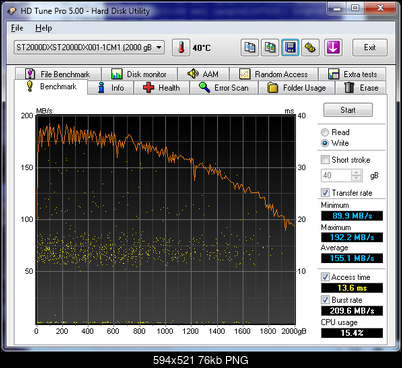Click the copy text to clipboard icon
The width and height of the screenshot is (402, 368).
[x=250, y=48]
